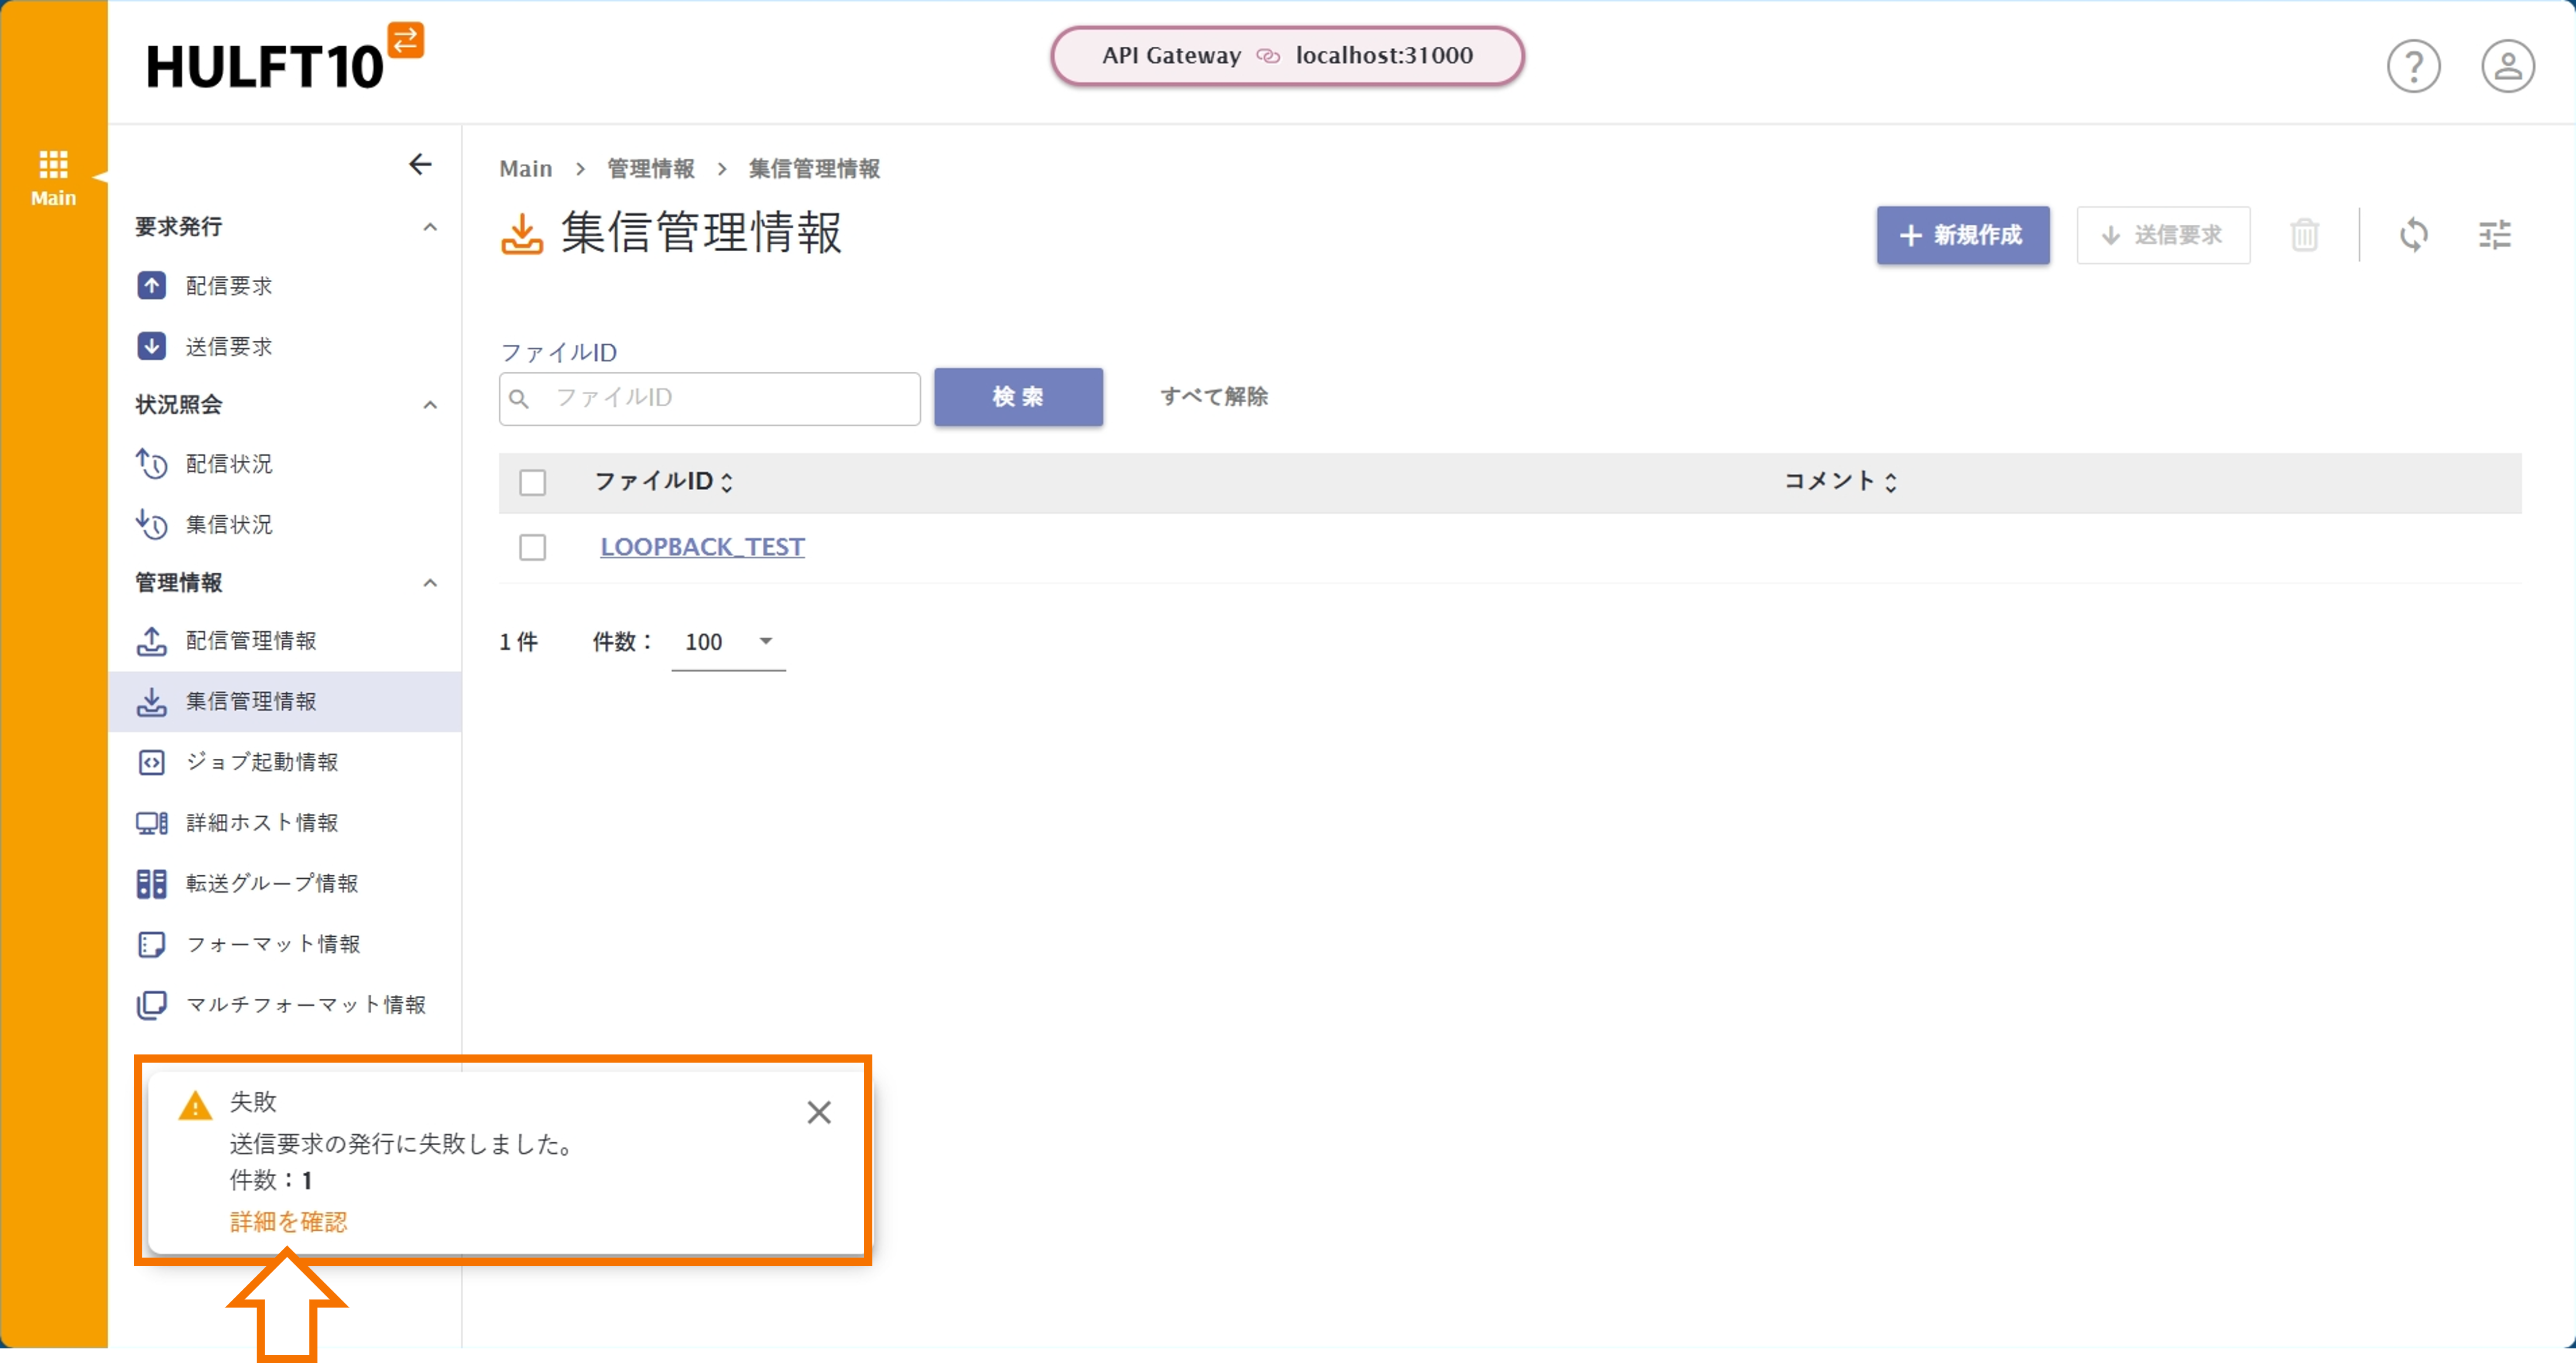The image size is (2576, 1363).
Task: Check the LOOPBACK_TEST row checkbox
Action: pyautogui.click(x=533, y=547)
